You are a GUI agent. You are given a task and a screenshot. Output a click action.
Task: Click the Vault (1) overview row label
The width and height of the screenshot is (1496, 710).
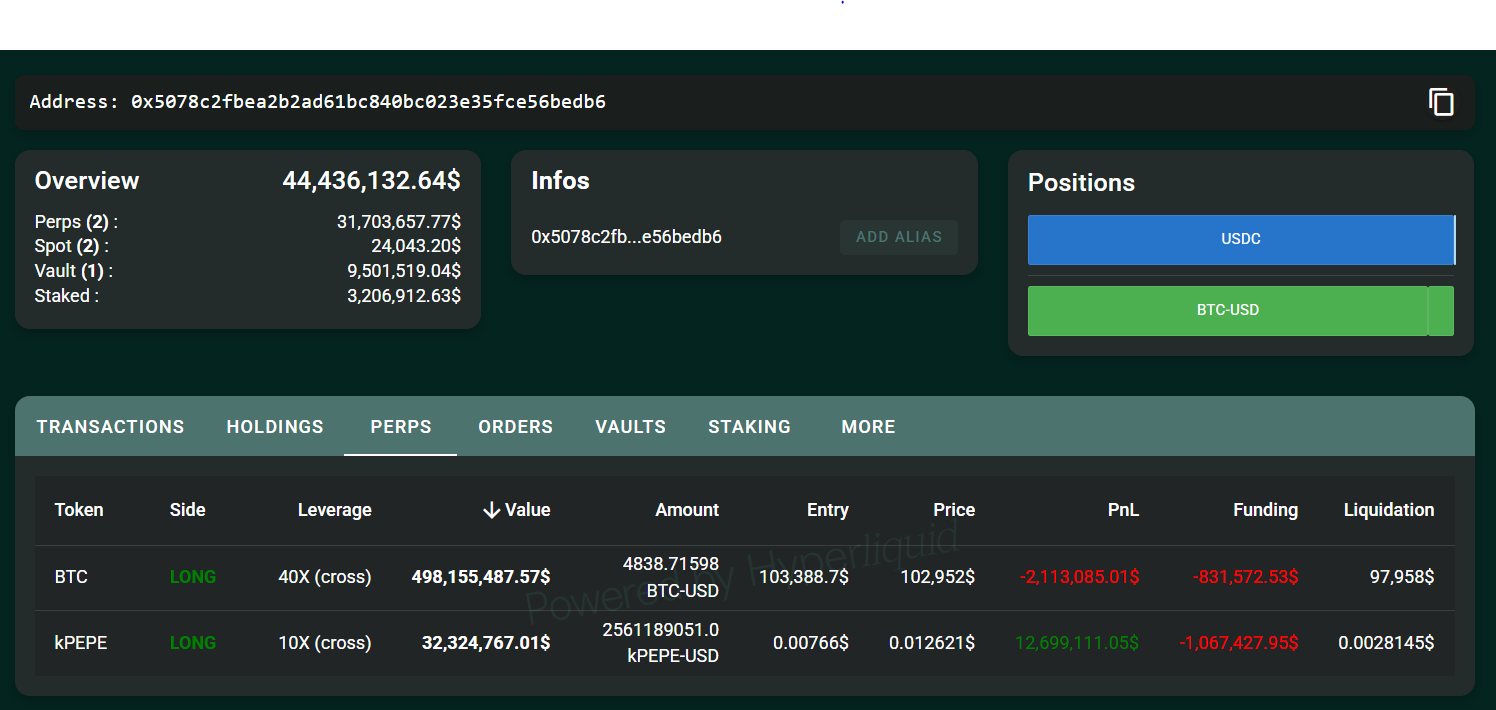(x=74, y=271)
